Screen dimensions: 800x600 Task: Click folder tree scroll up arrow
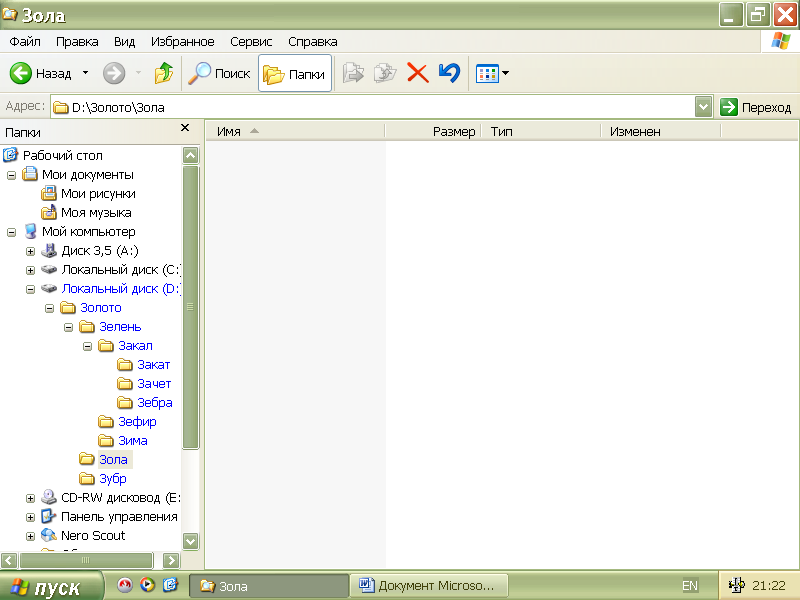190,155
